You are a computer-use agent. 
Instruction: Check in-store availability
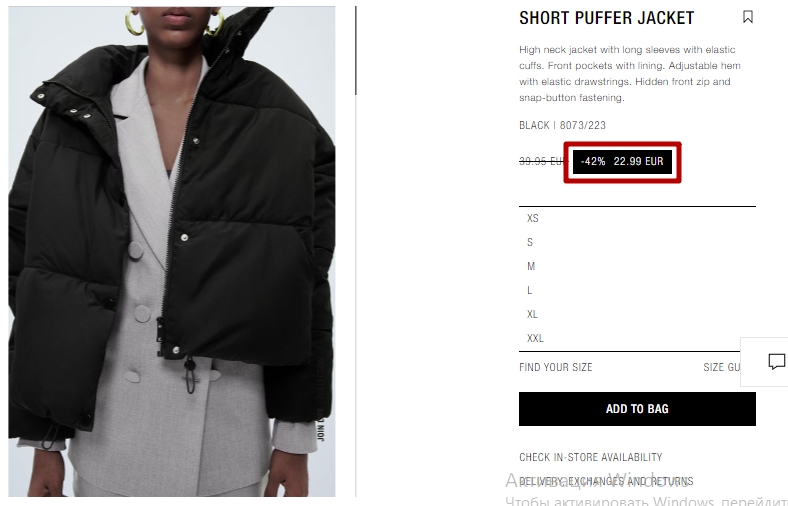(590, 457)
